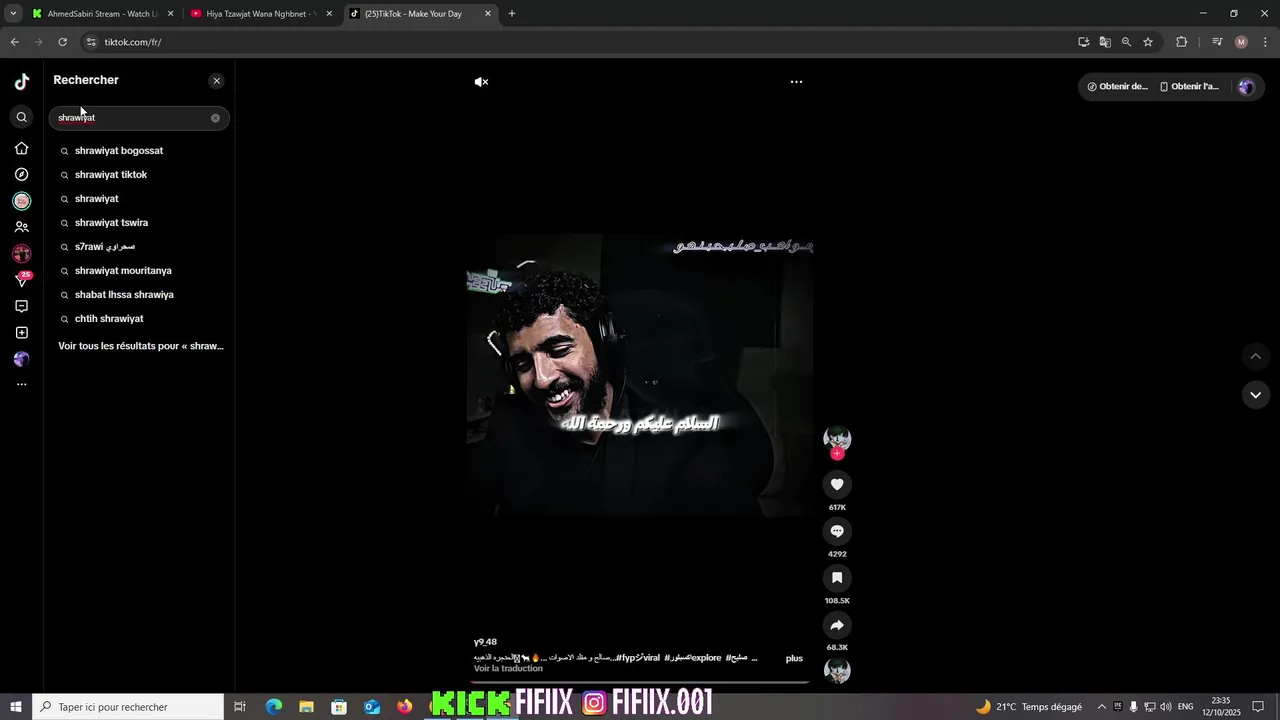Viewport: 1280px width, 720px height.
Task: Open the y9.48 username link
Action: pos(485,642)
